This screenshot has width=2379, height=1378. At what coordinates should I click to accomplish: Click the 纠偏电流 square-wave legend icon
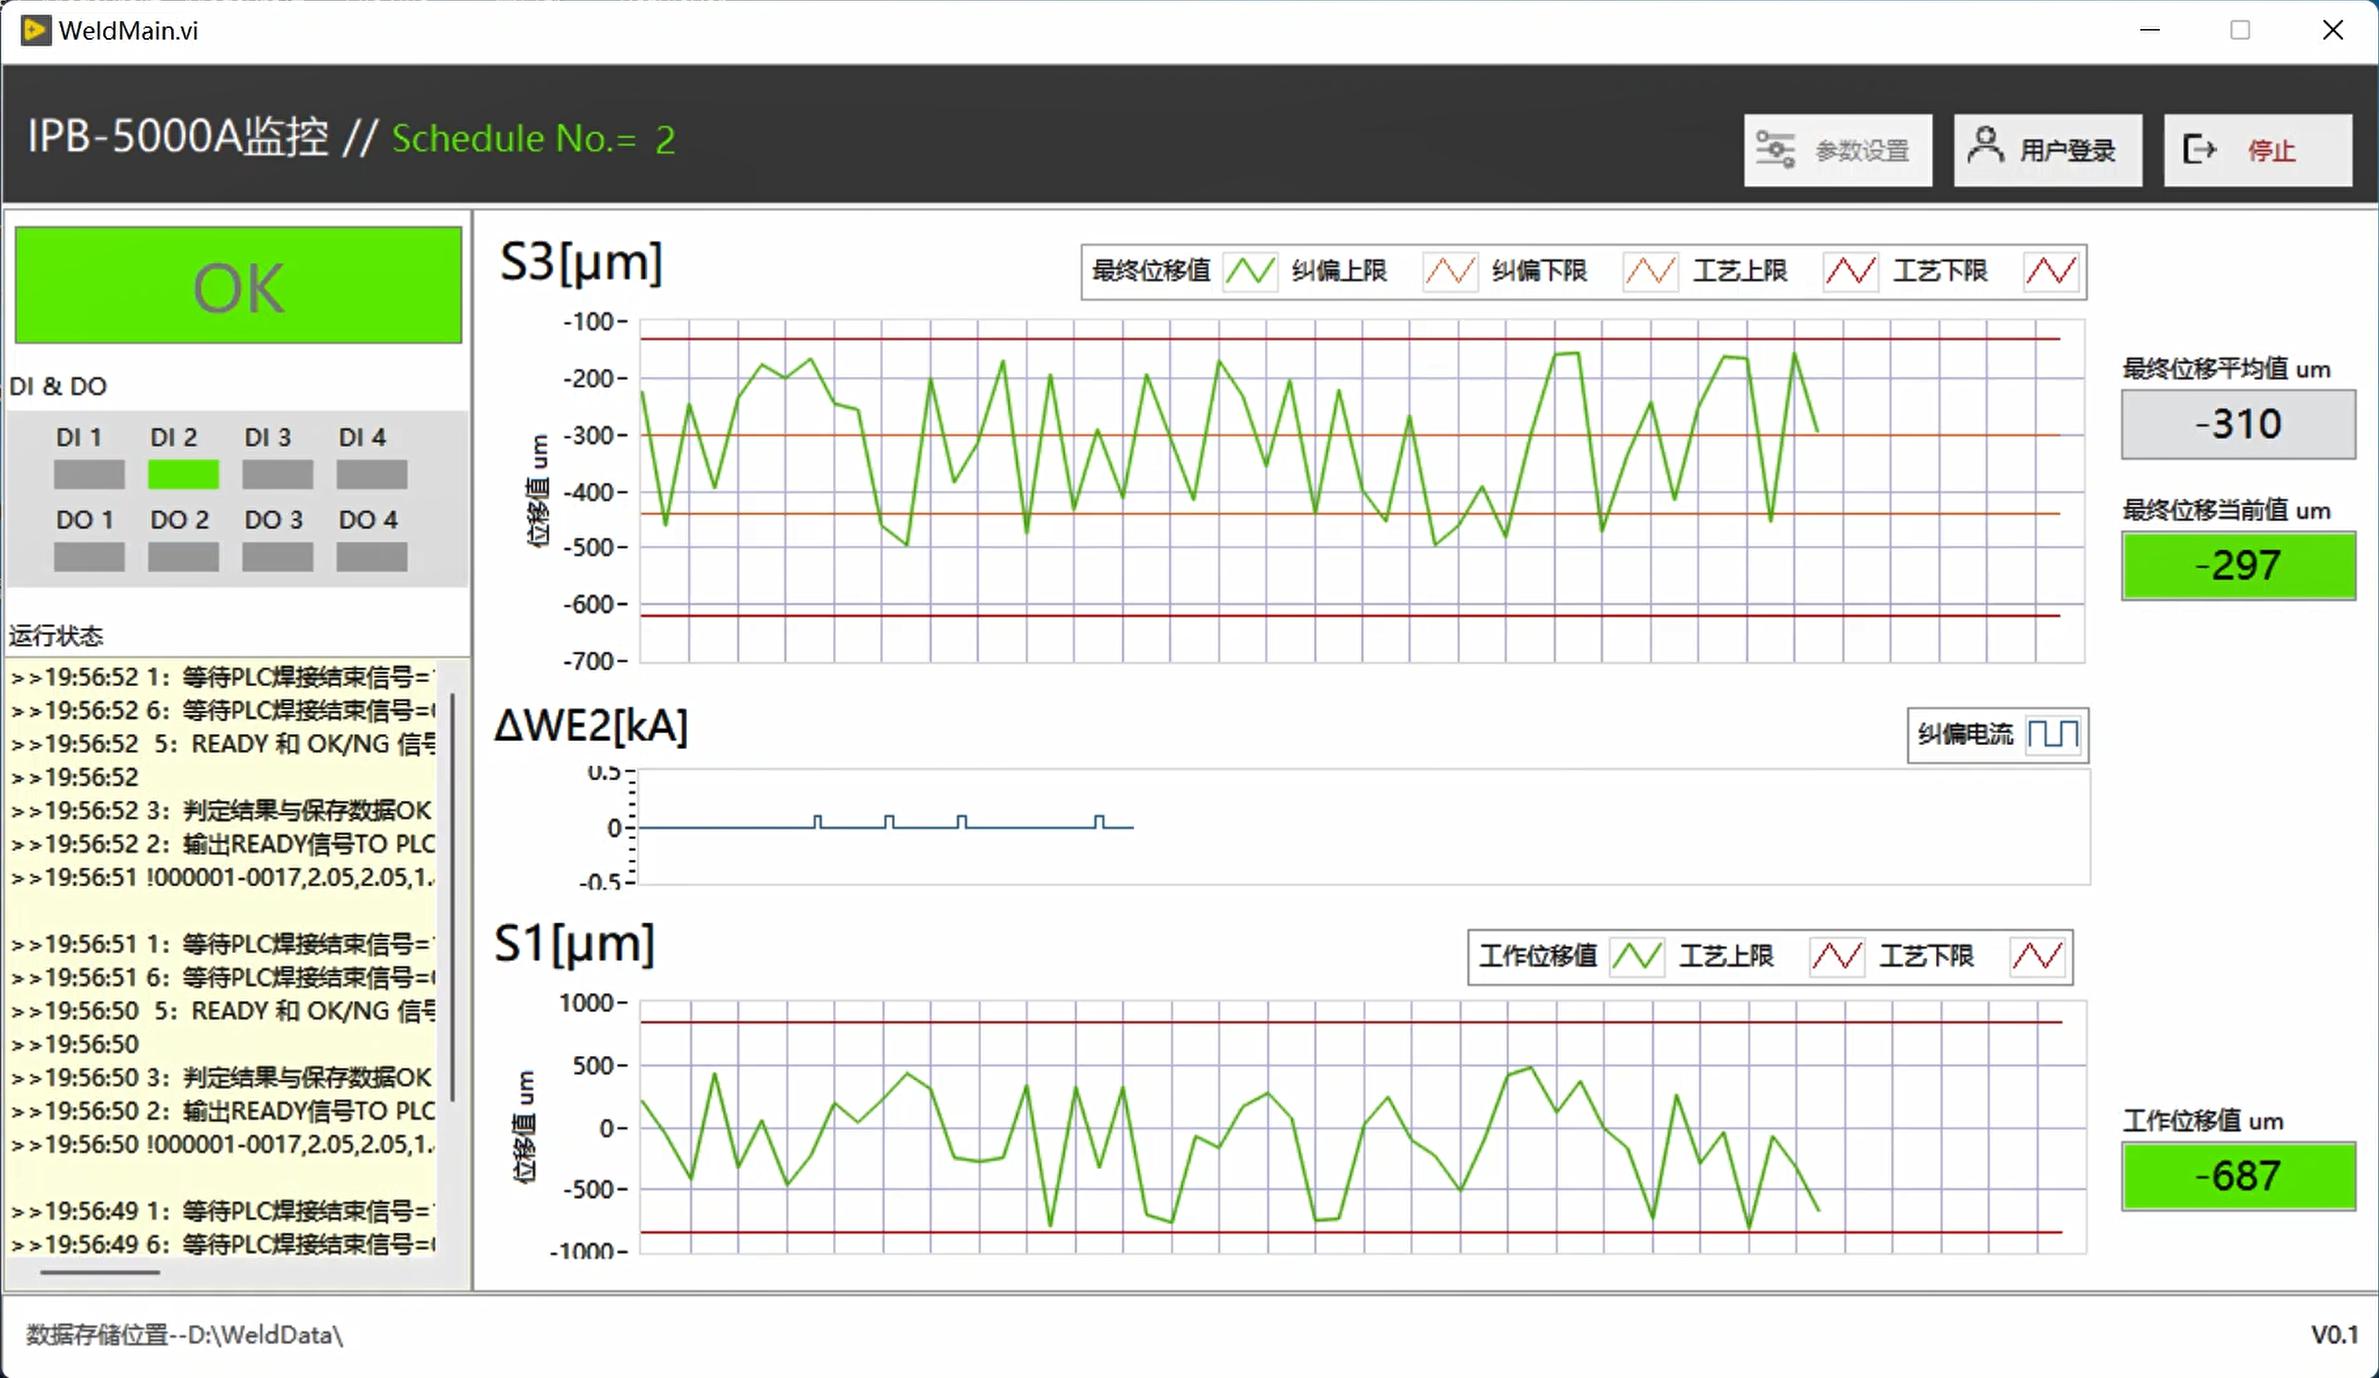click(x=2053, y=735)
